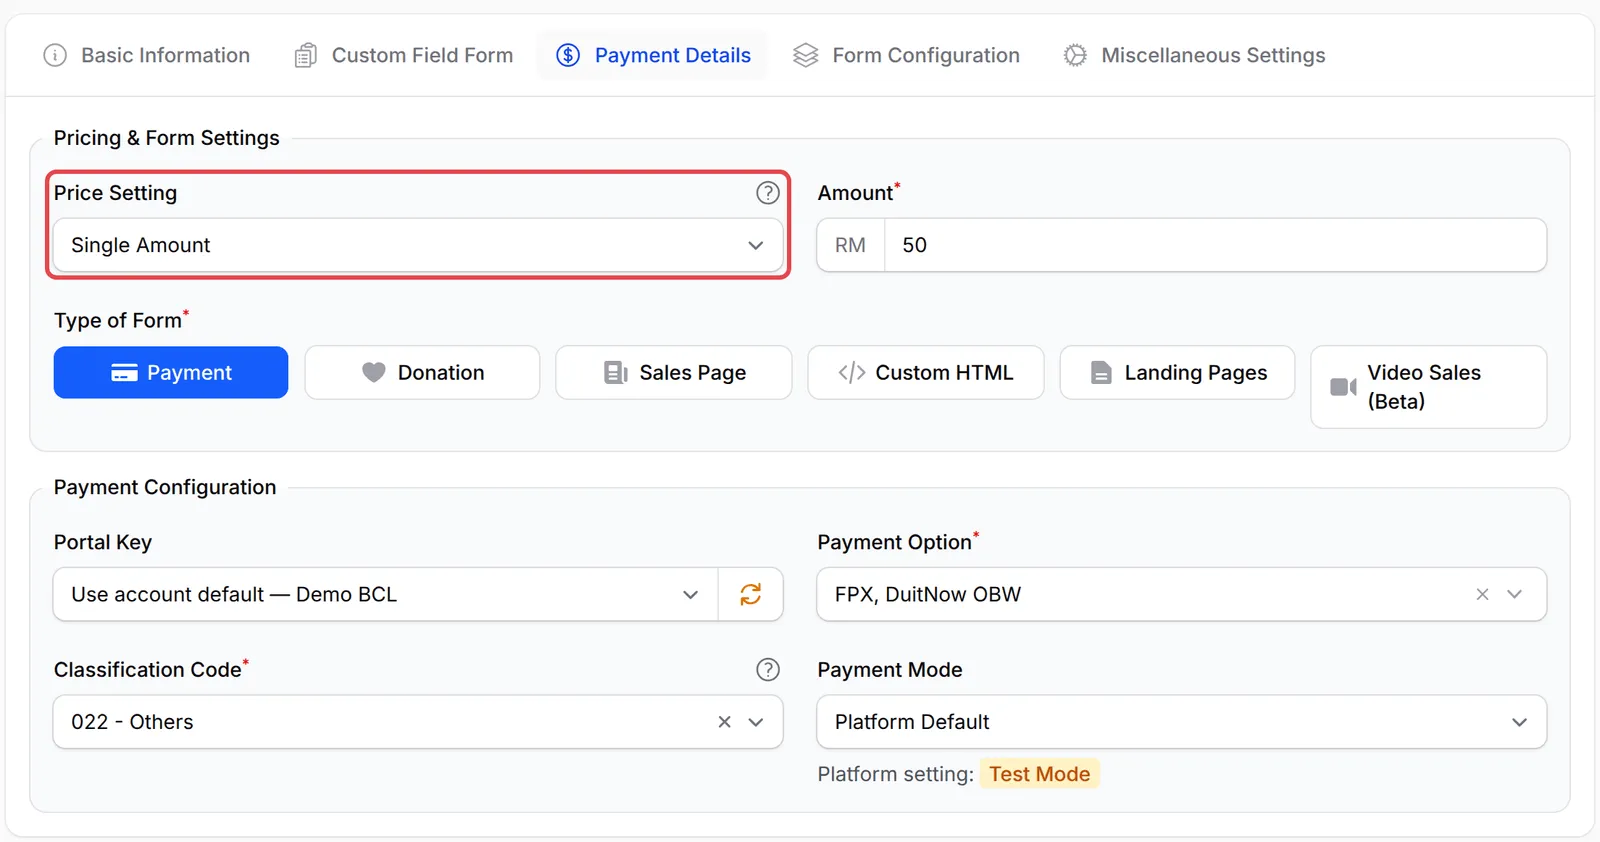Clear the 022 - Others classification code
1600x842 pixels.
(724, 722)
